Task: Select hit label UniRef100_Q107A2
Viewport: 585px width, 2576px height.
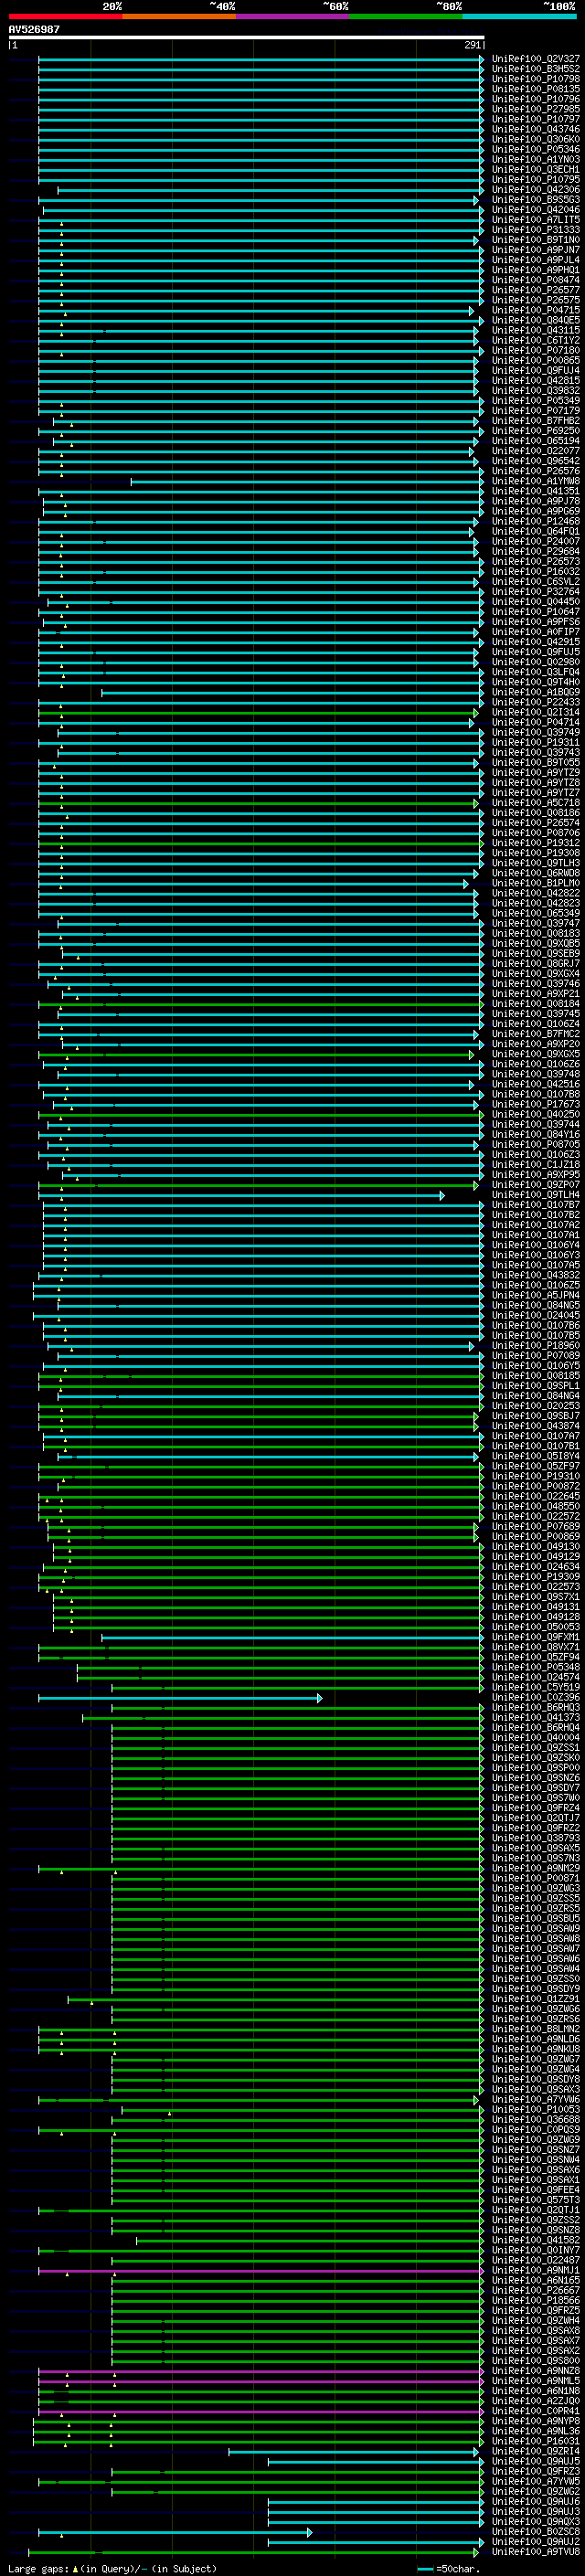Action: click(536, 1225)
